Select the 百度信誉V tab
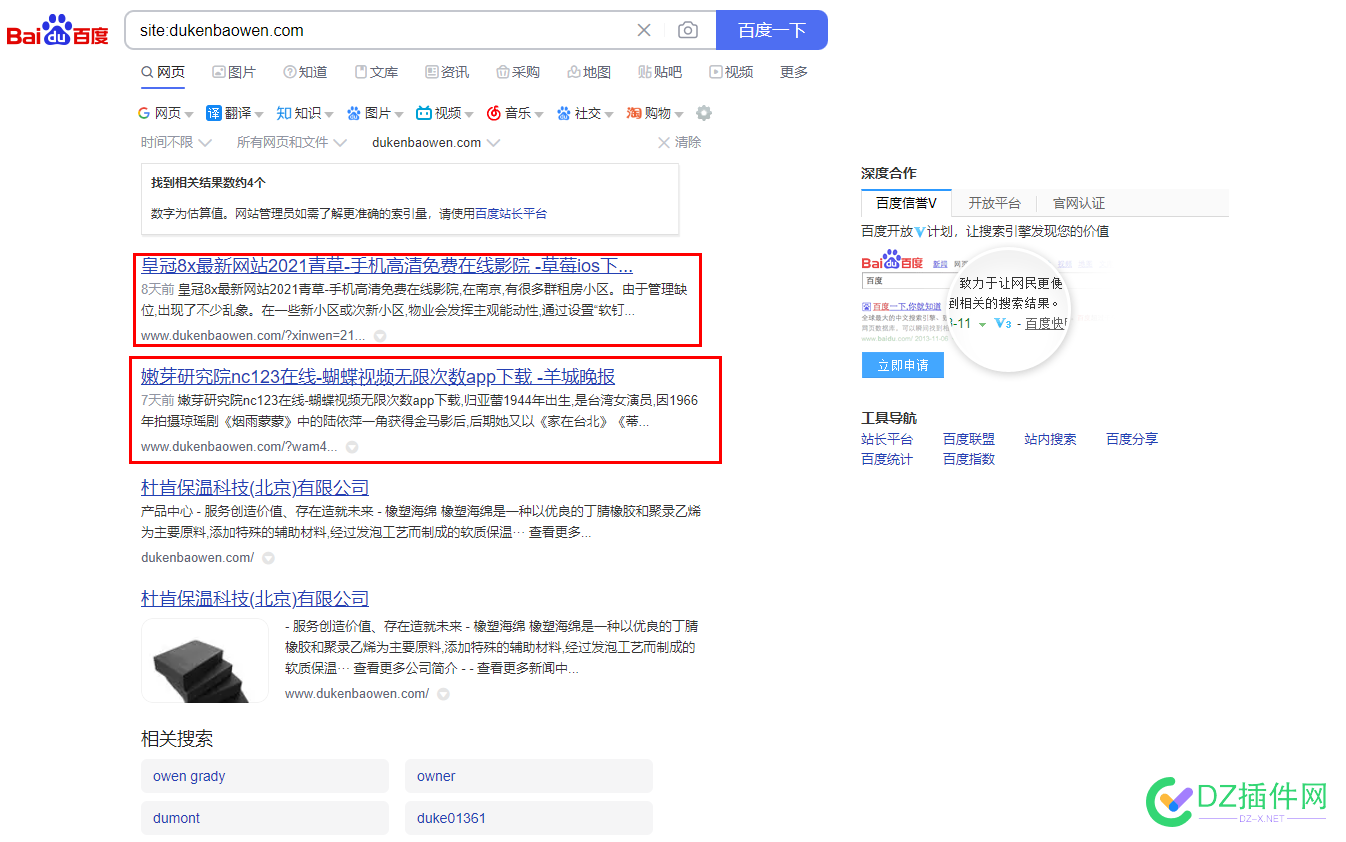The image size is (1346, 842). click(906, 203)
